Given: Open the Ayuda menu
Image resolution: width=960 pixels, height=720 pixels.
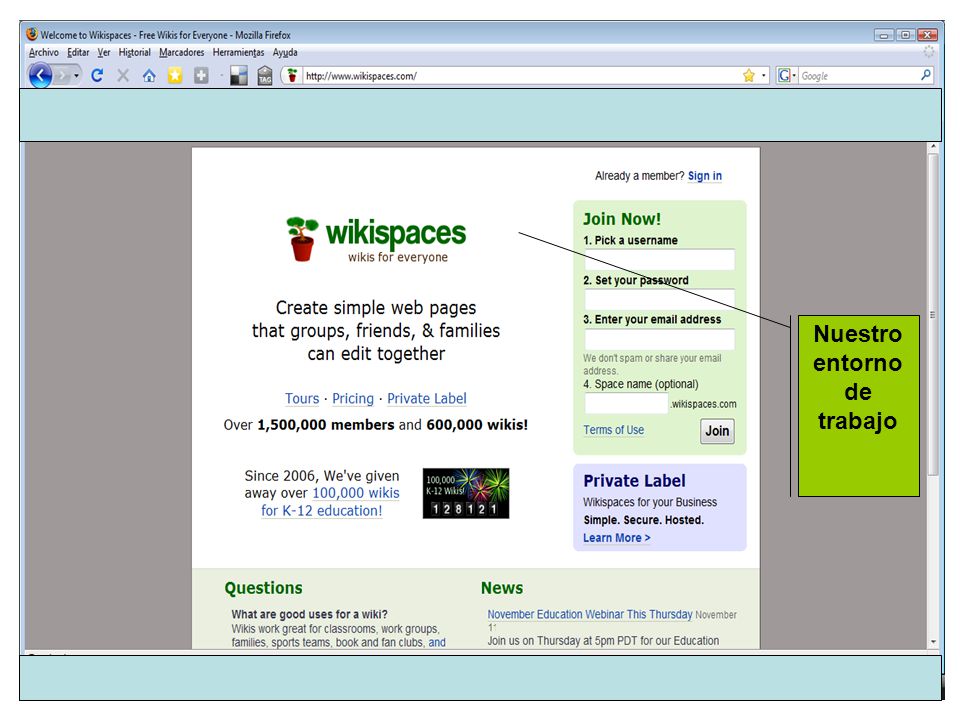Looking at the screenshot, I should (285, 53).
